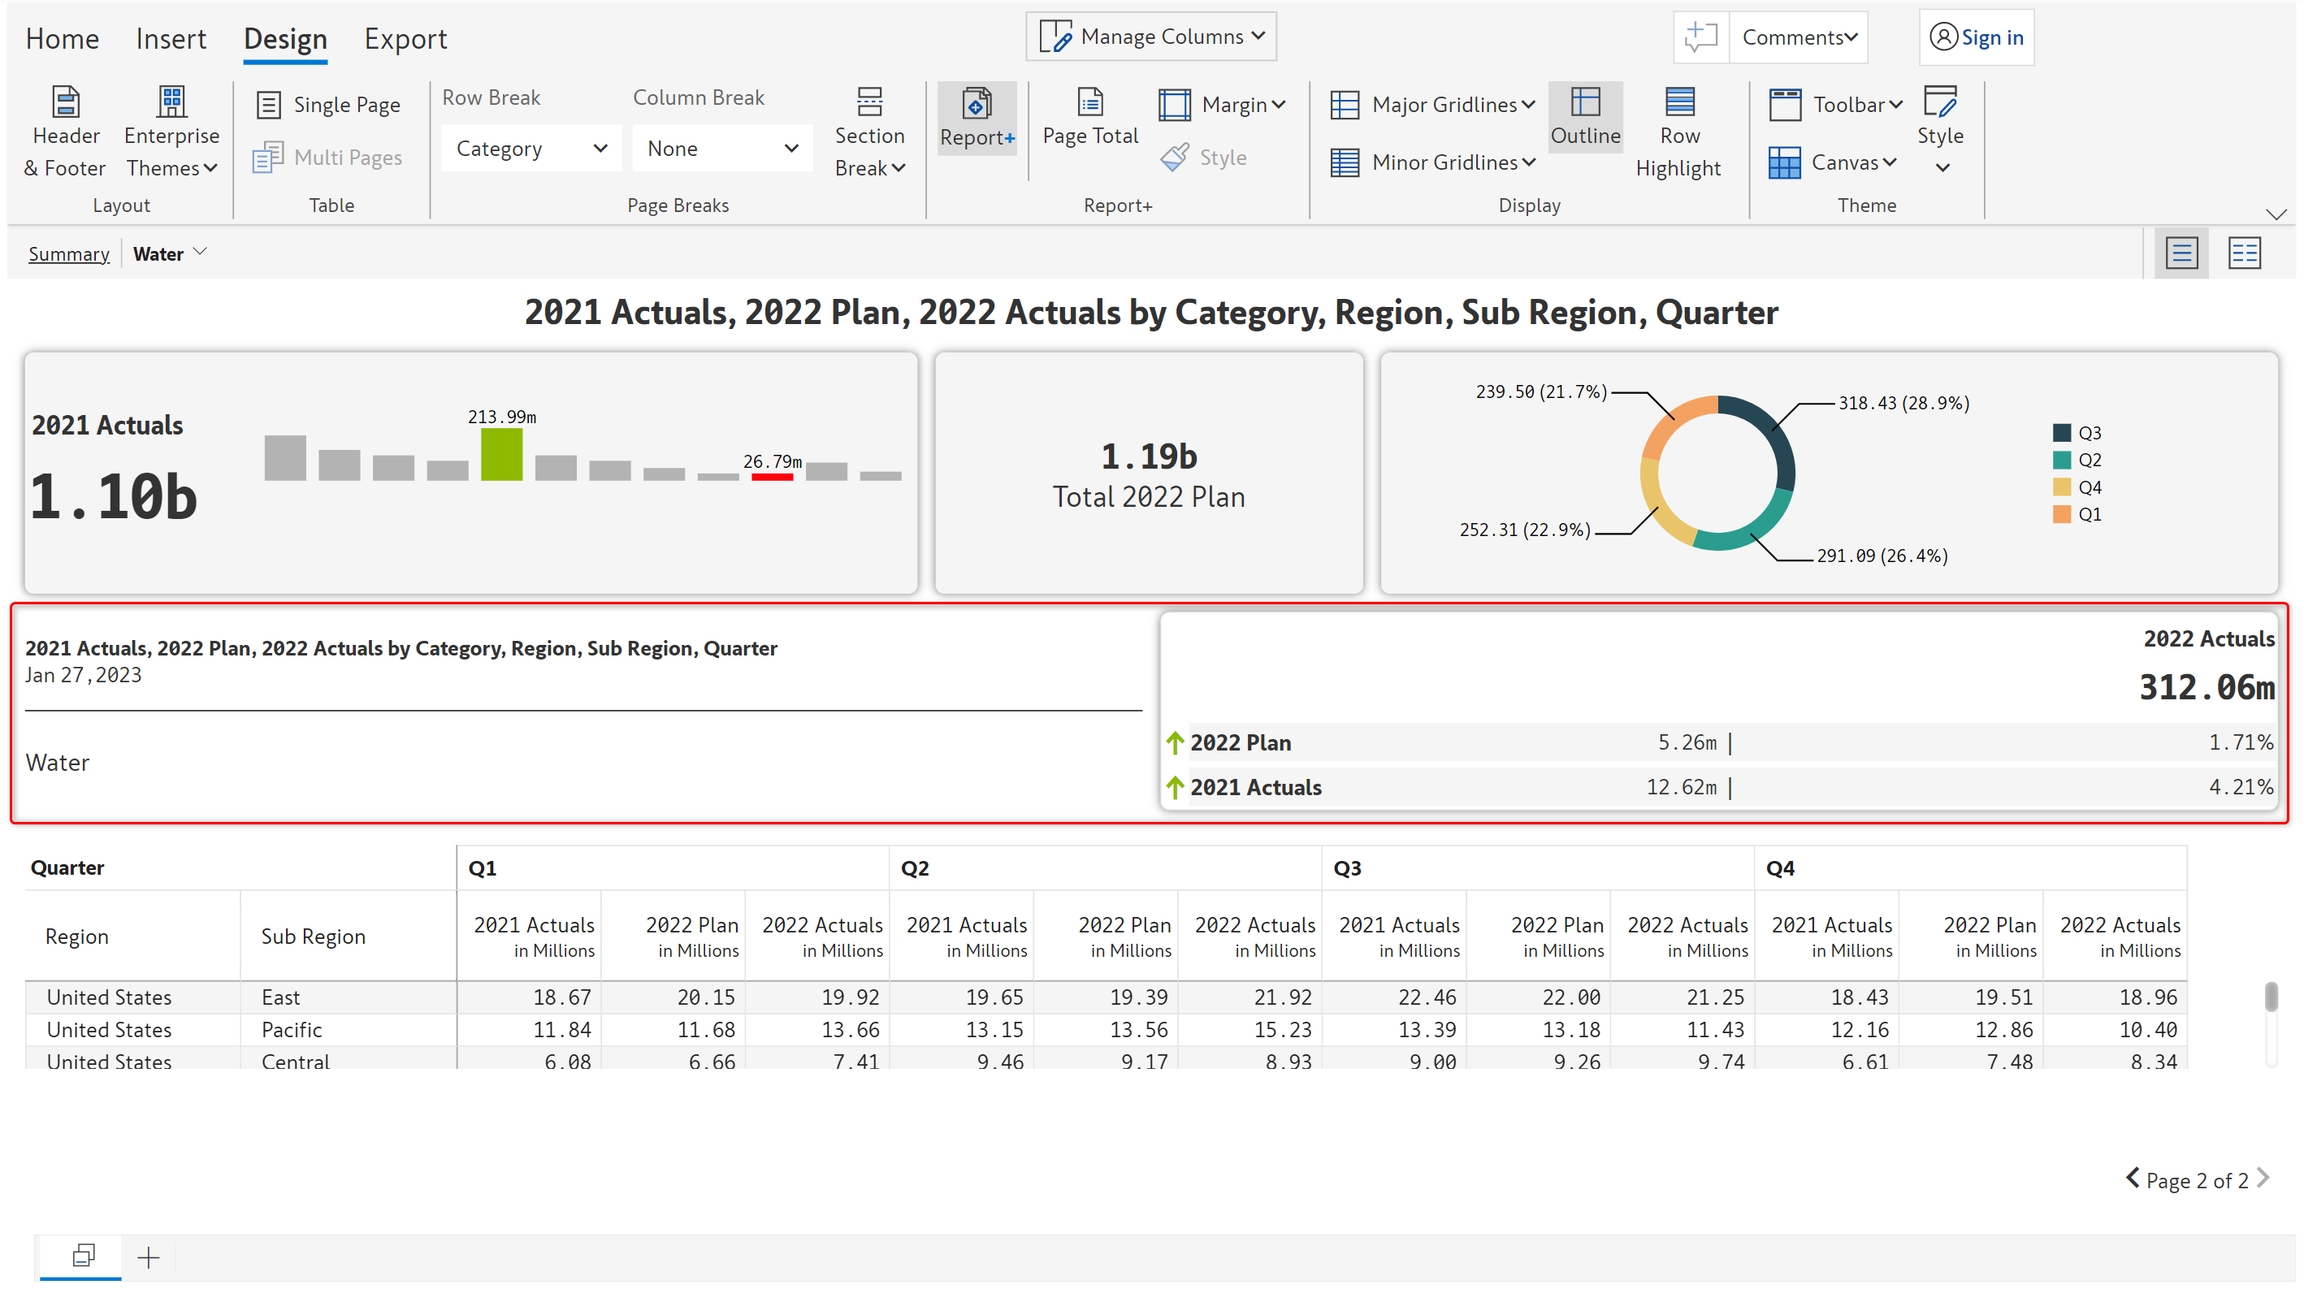Switch to single-column list view icon

2181,253
